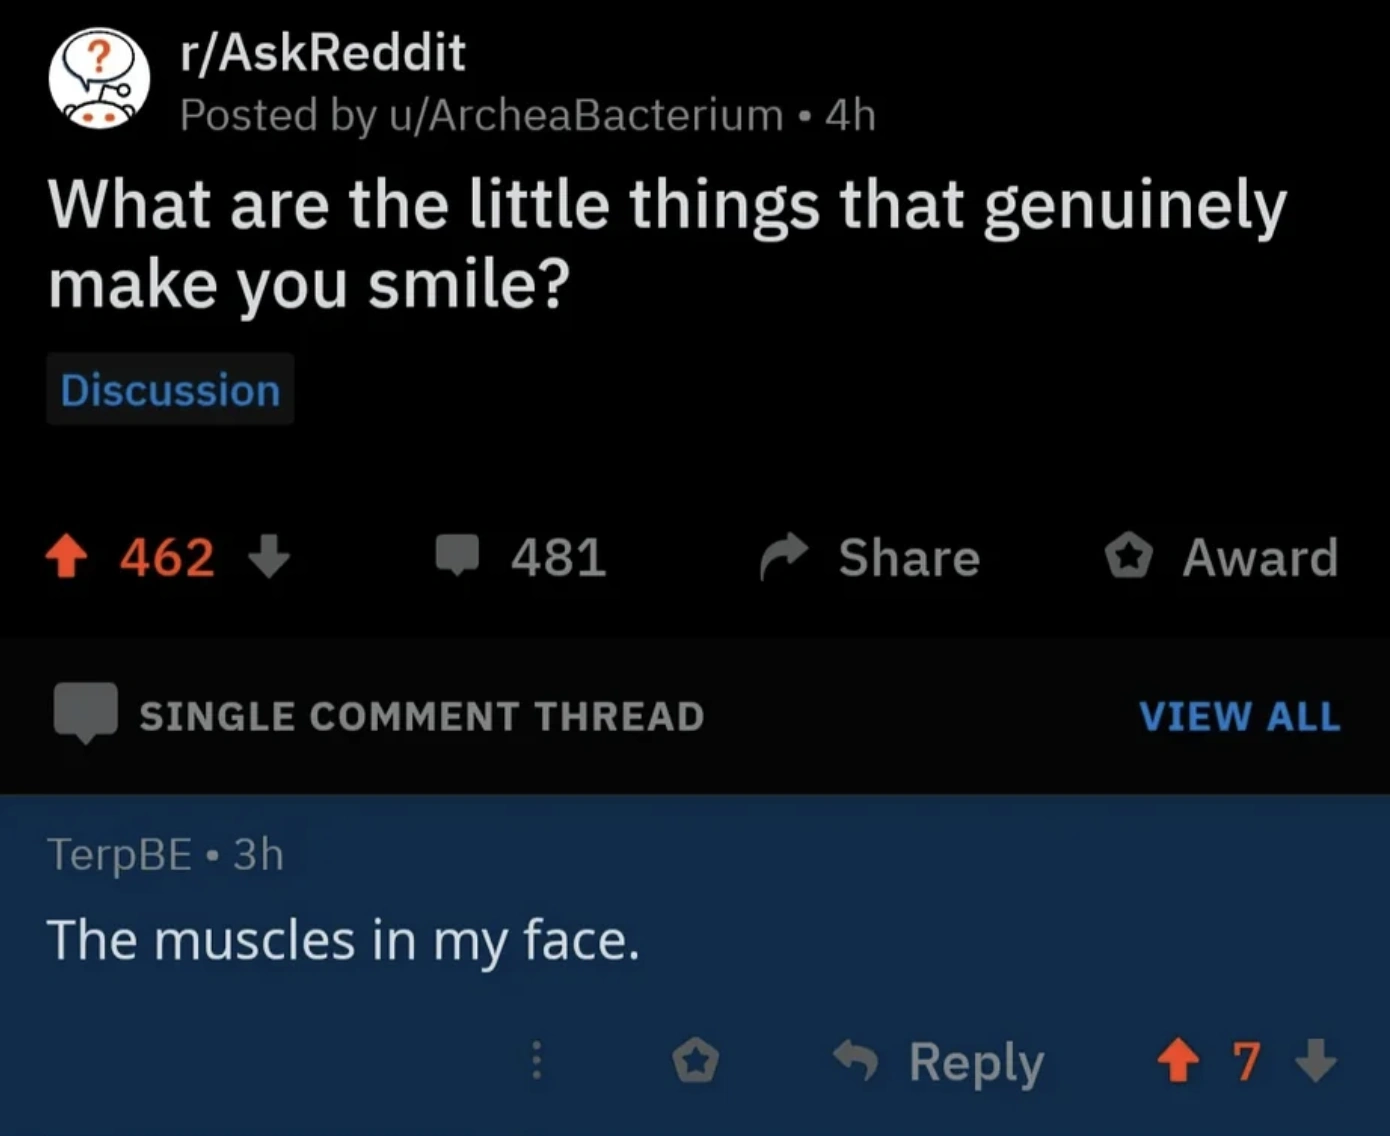The width and height of the screenshot is (1390, 1136).
Task: Open the 481 comments icon
Action: pos(457,555)
